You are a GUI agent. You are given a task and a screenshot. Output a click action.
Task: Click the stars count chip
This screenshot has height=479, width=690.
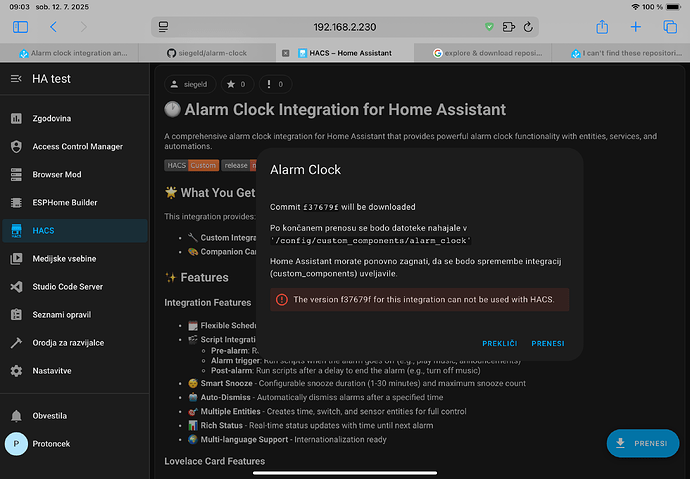(237, 84)
